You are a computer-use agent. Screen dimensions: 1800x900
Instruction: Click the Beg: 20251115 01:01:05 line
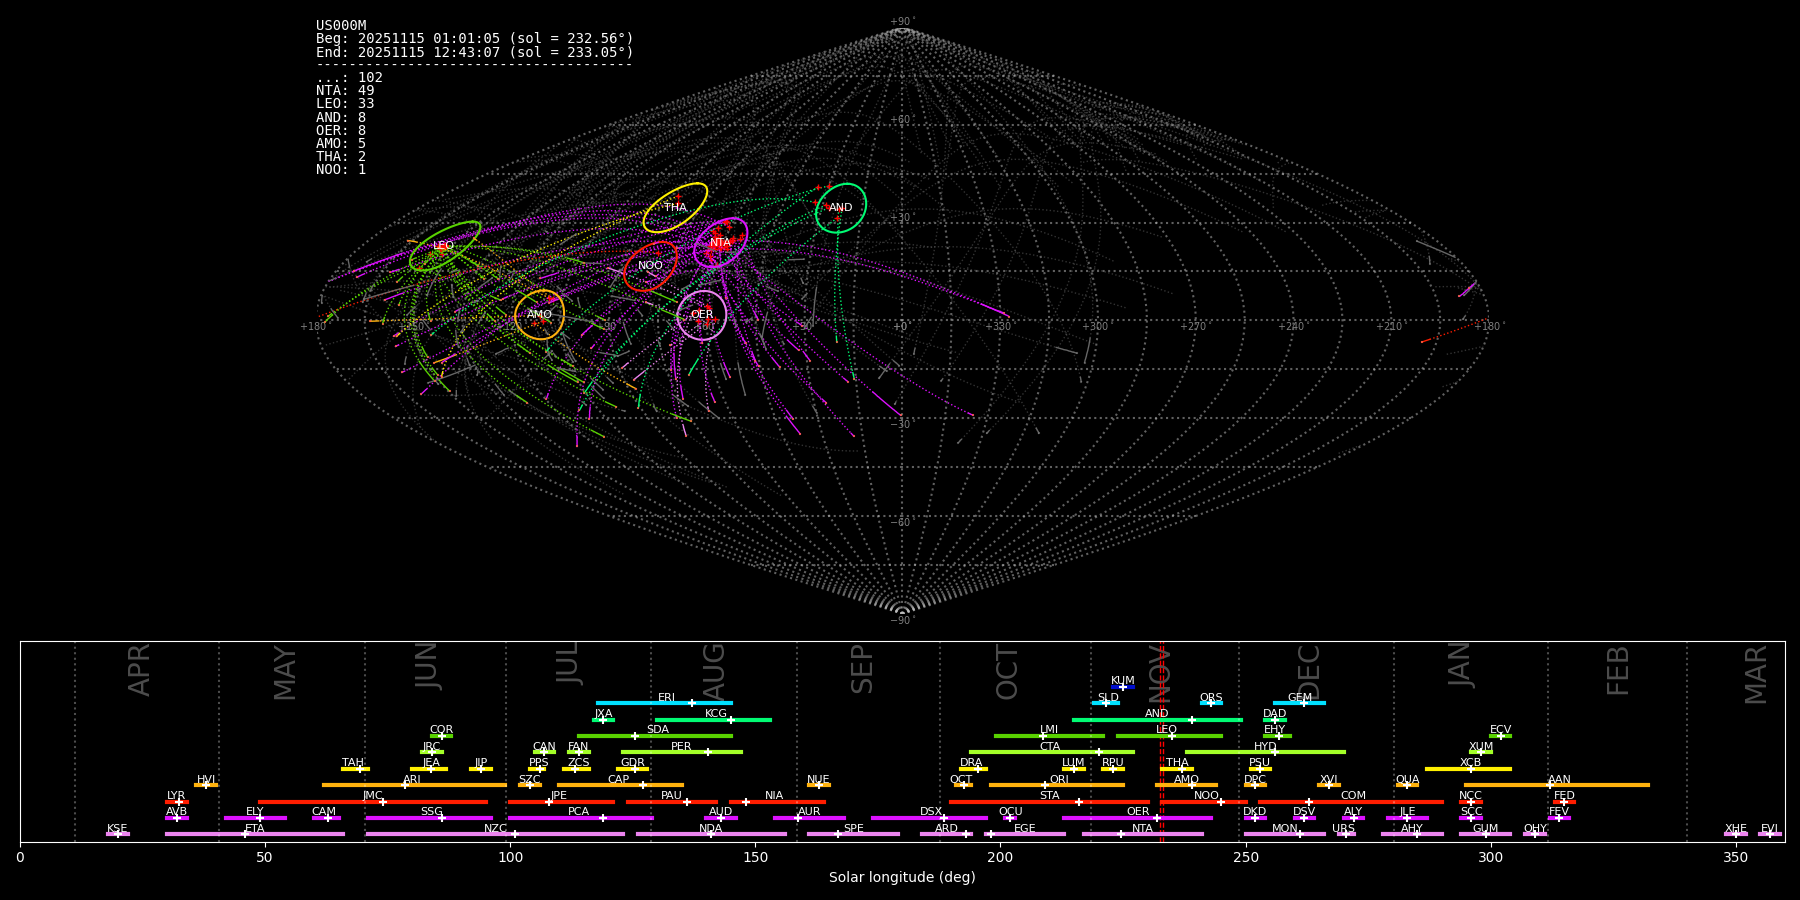tap(475, 39)
